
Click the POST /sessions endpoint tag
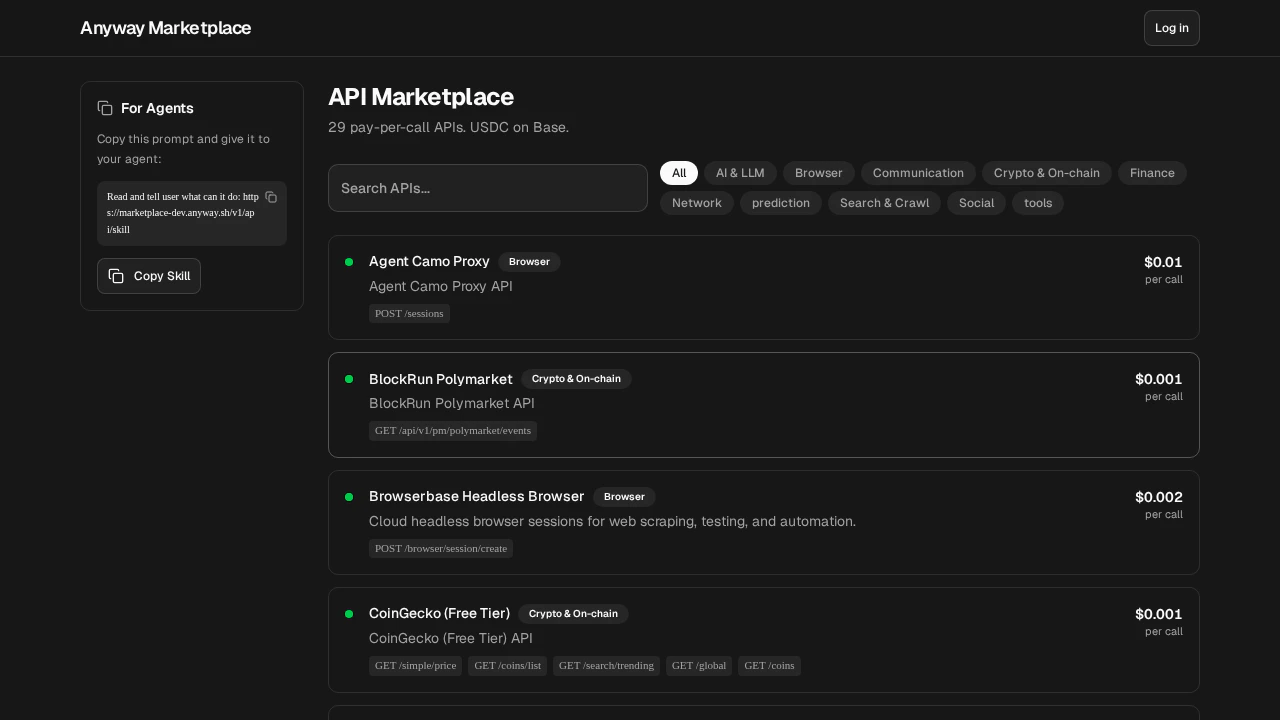coord(409,313)
